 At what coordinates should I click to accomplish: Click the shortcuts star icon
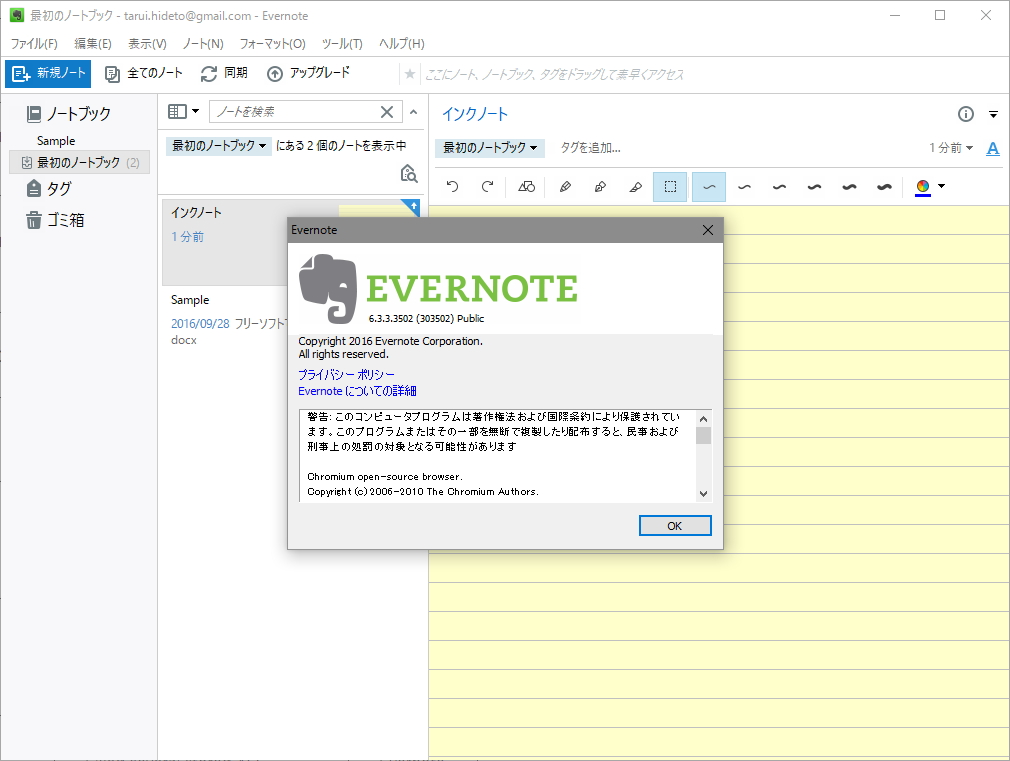click(410, 75)
